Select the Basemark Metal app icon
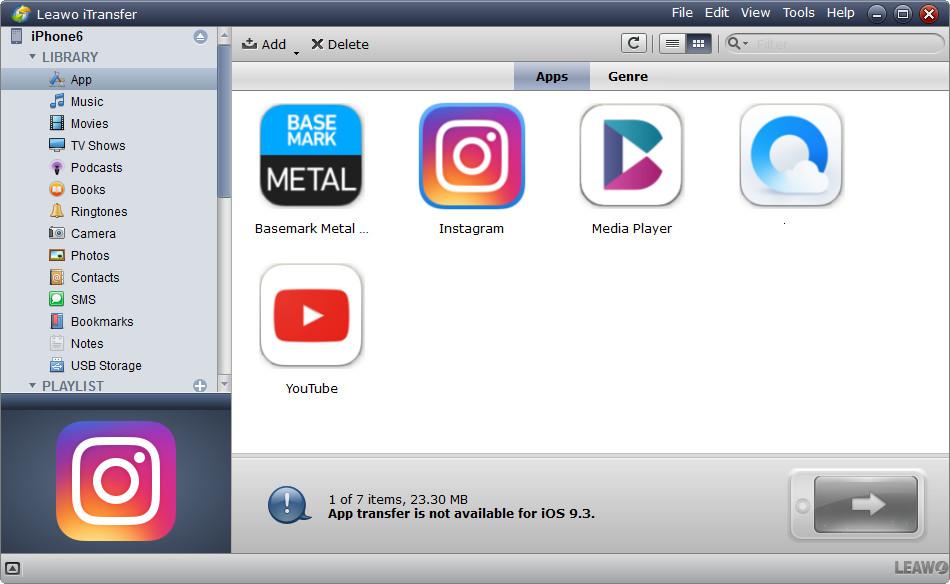 [311, 156]
